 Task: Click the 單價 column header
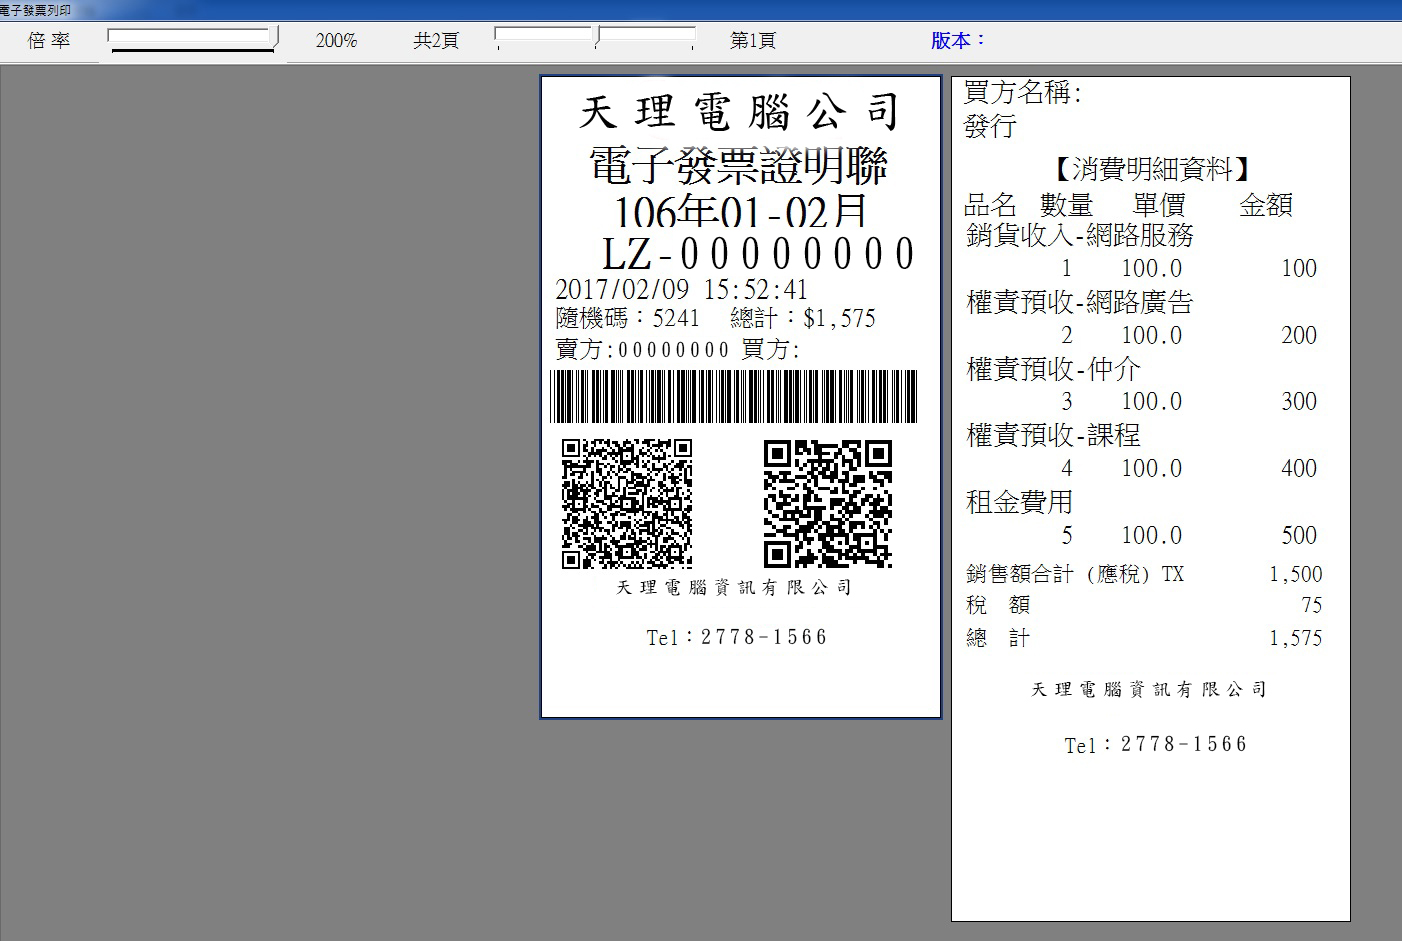point(1159,205)
